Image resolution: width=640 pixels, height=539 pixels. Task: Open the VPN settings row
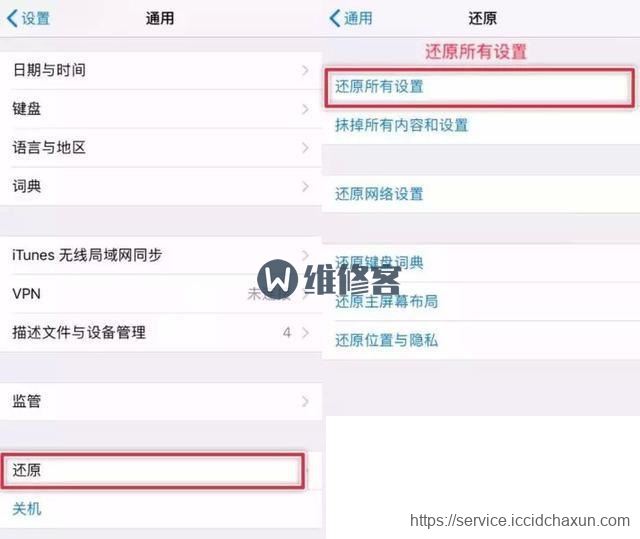161,294
